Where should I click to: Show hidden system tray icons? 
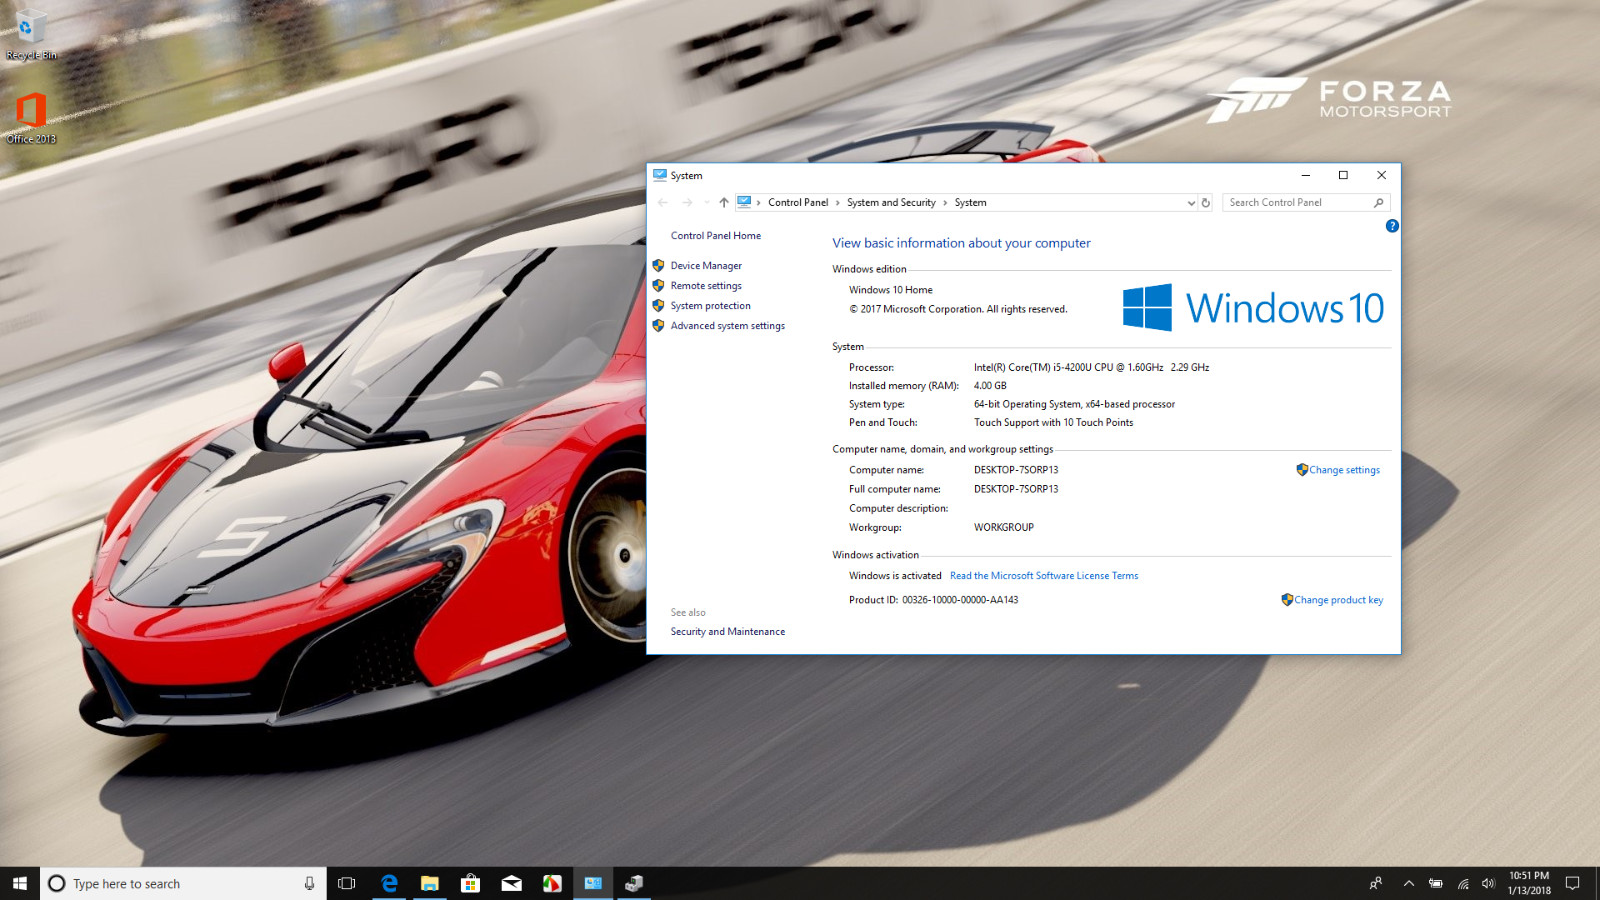click(1408, 883)
